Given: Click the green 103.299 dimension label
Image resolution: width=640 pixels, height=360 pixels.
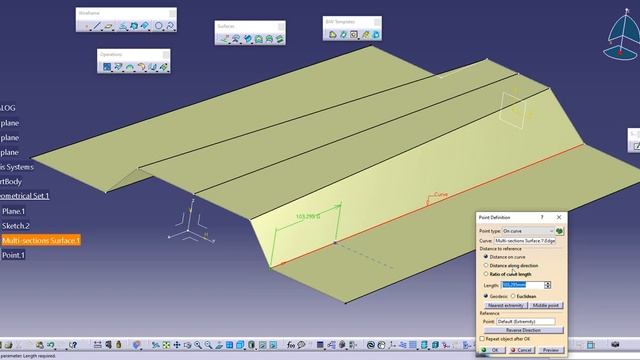Looking at the screenshot, I should pos(308,216).
